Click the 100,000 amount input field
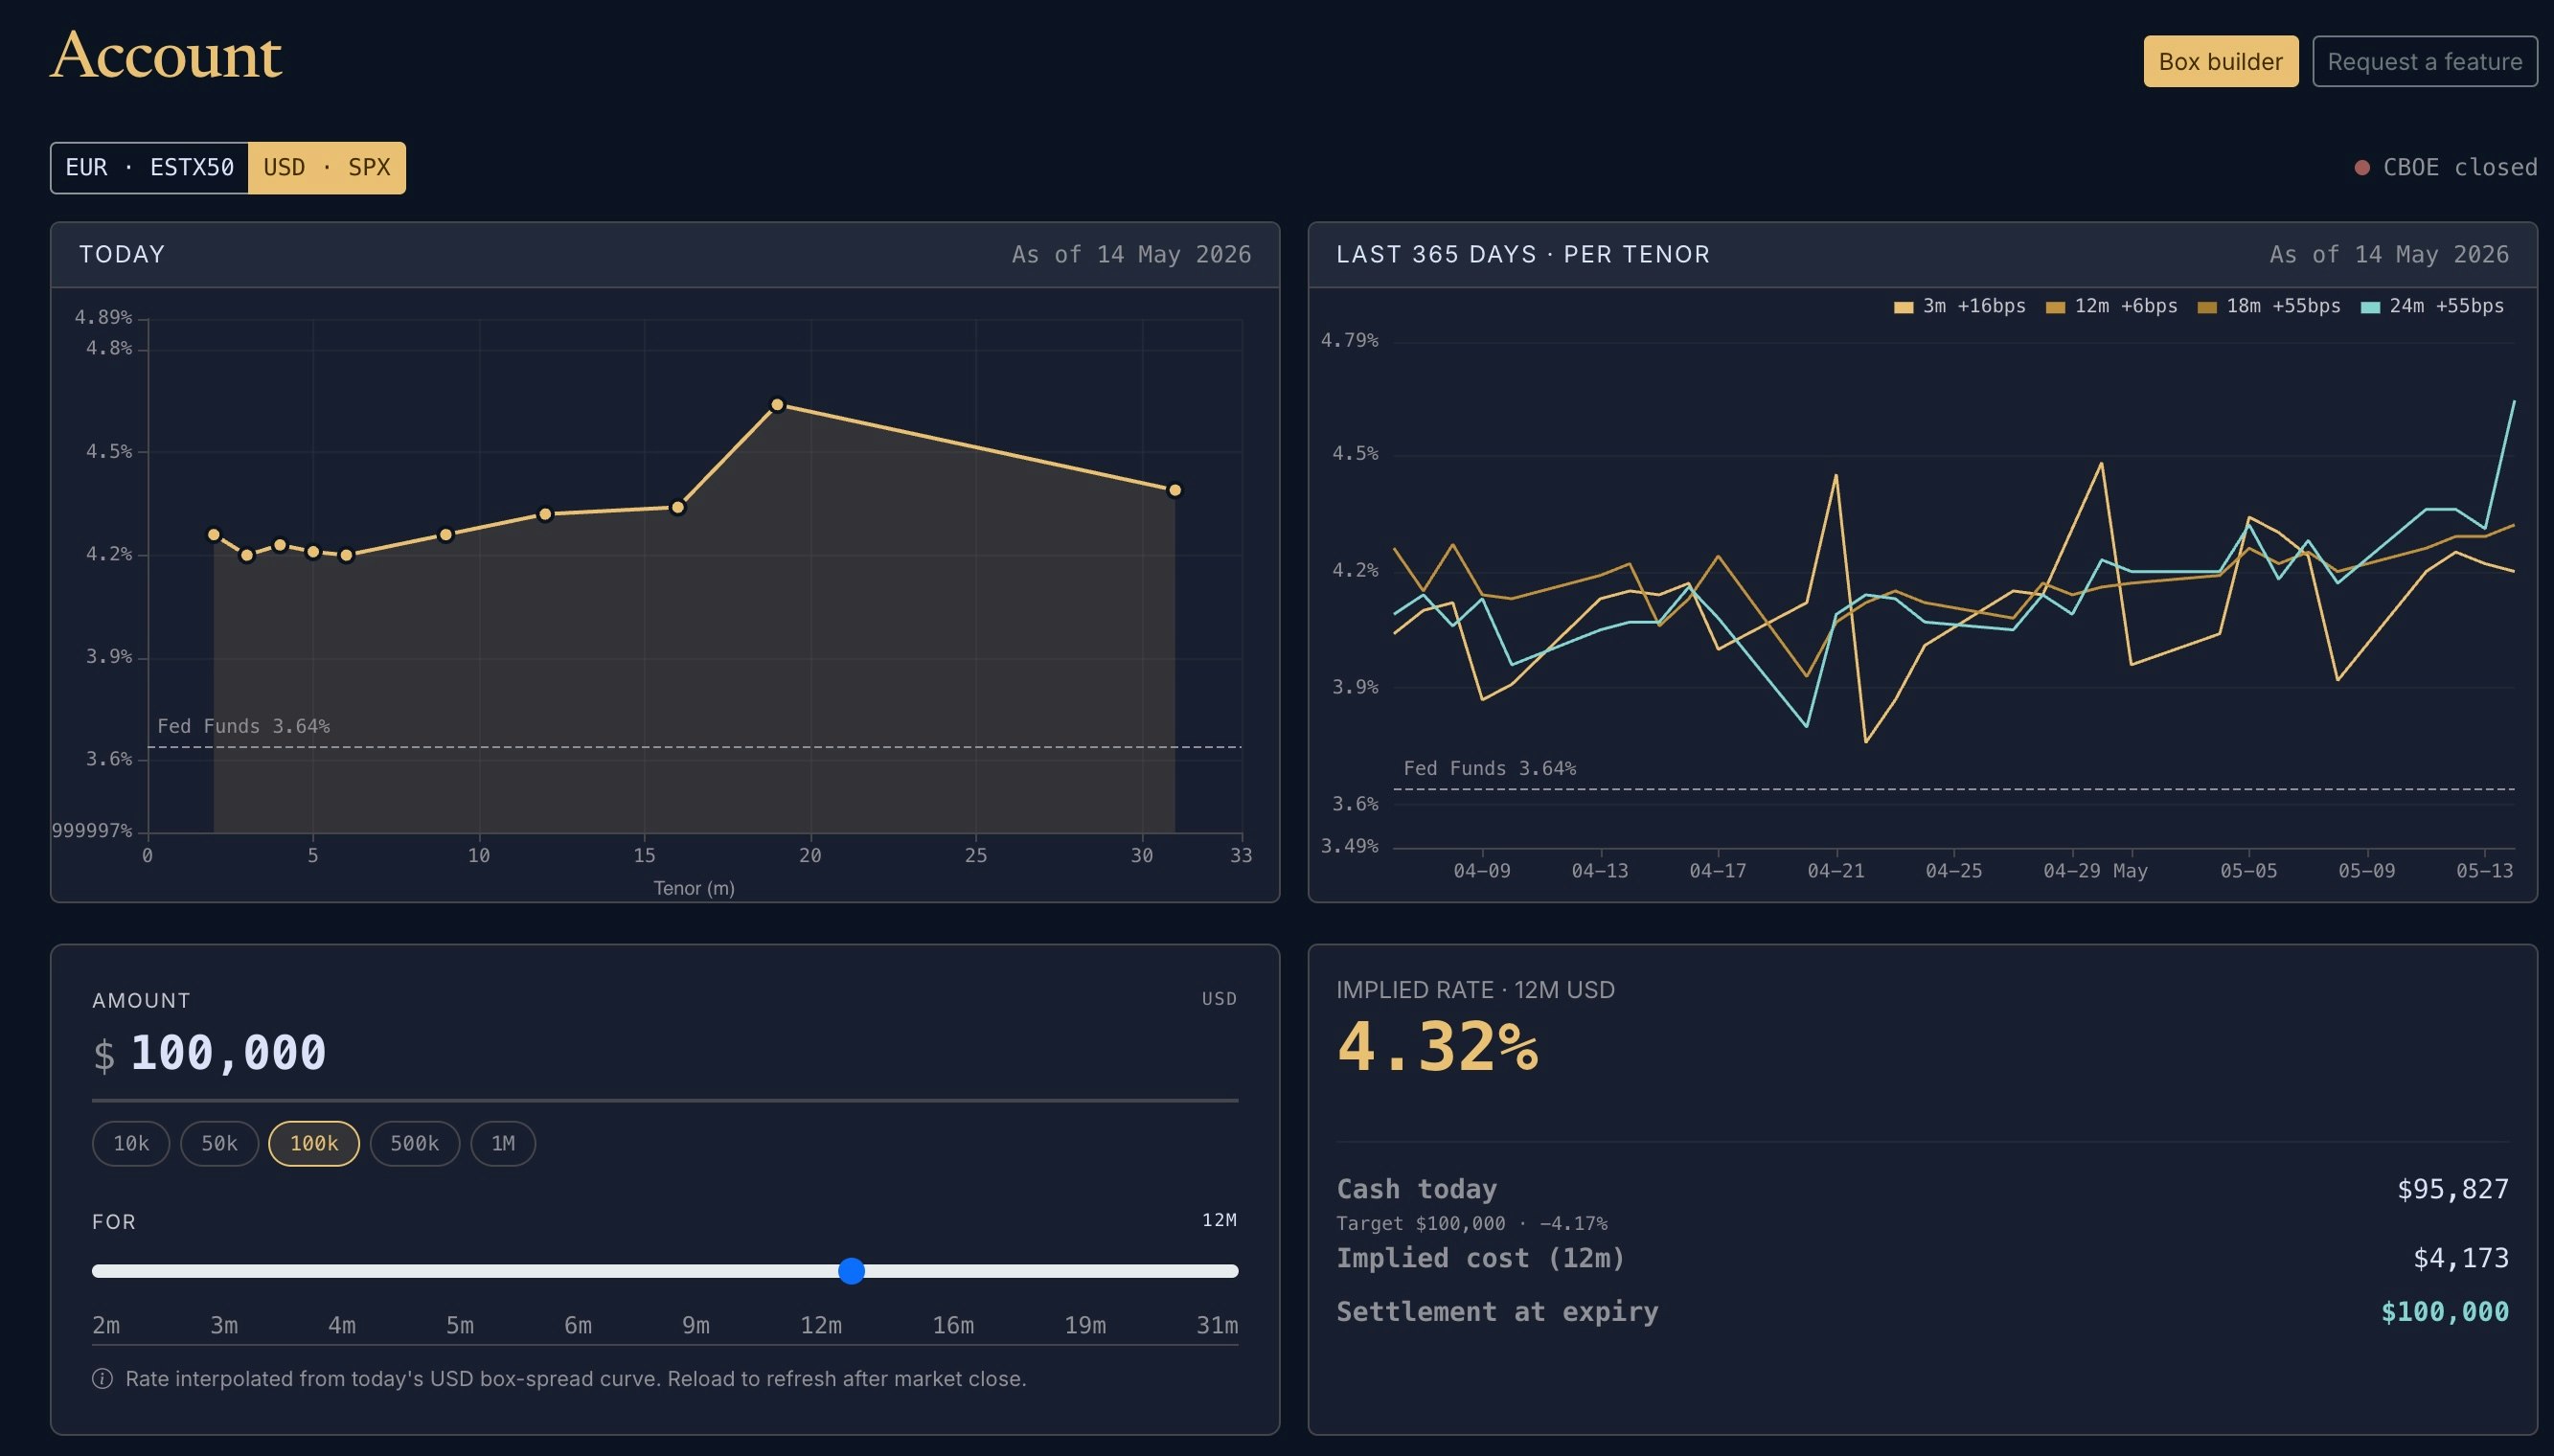The width and height of the screenshot is (2554, 1456). pos(665,1054)
